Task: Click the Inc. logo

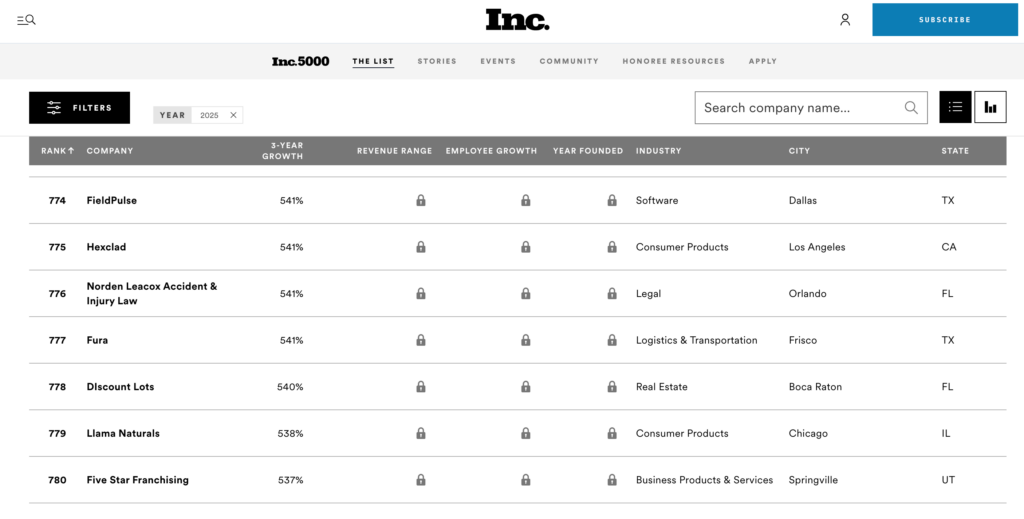Action: tap(517, 20)
